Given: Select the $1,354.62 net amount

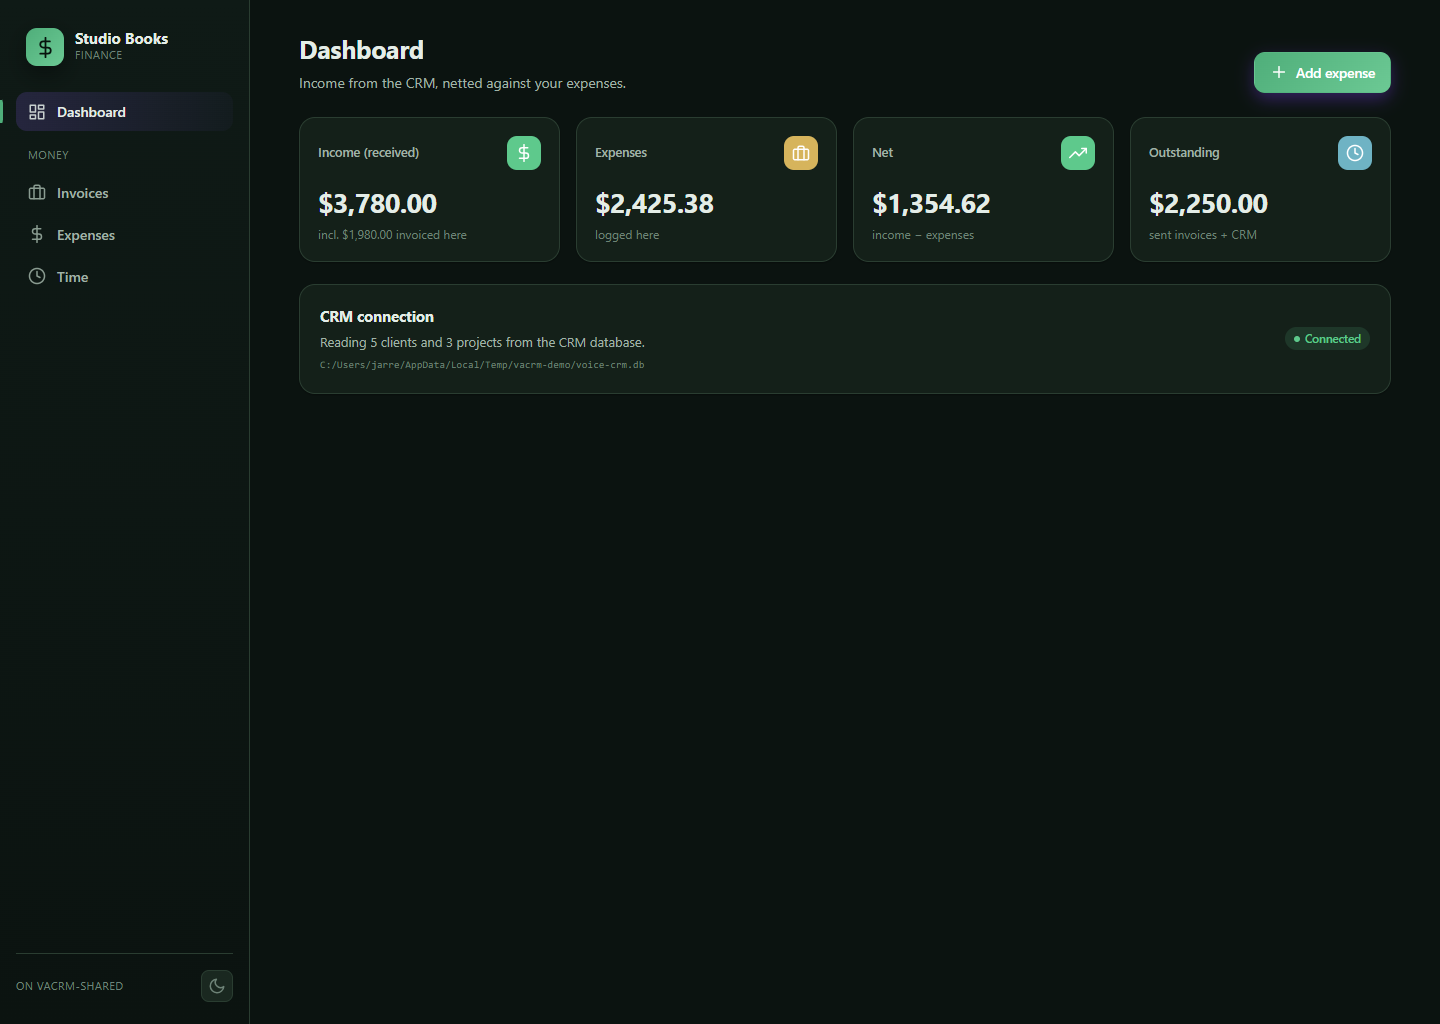Looking at the screenshot, I should pos(931,204).
